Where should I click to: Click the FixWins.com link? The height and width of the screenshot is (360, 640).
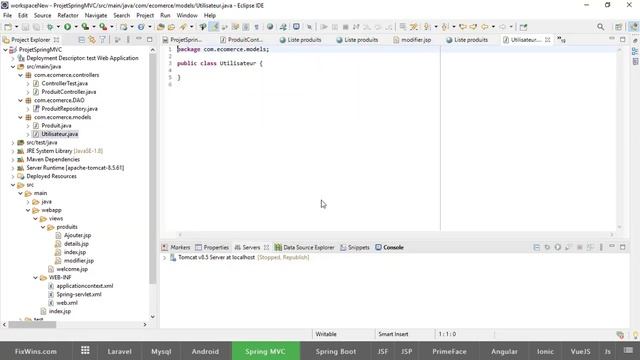pos(36,351)
